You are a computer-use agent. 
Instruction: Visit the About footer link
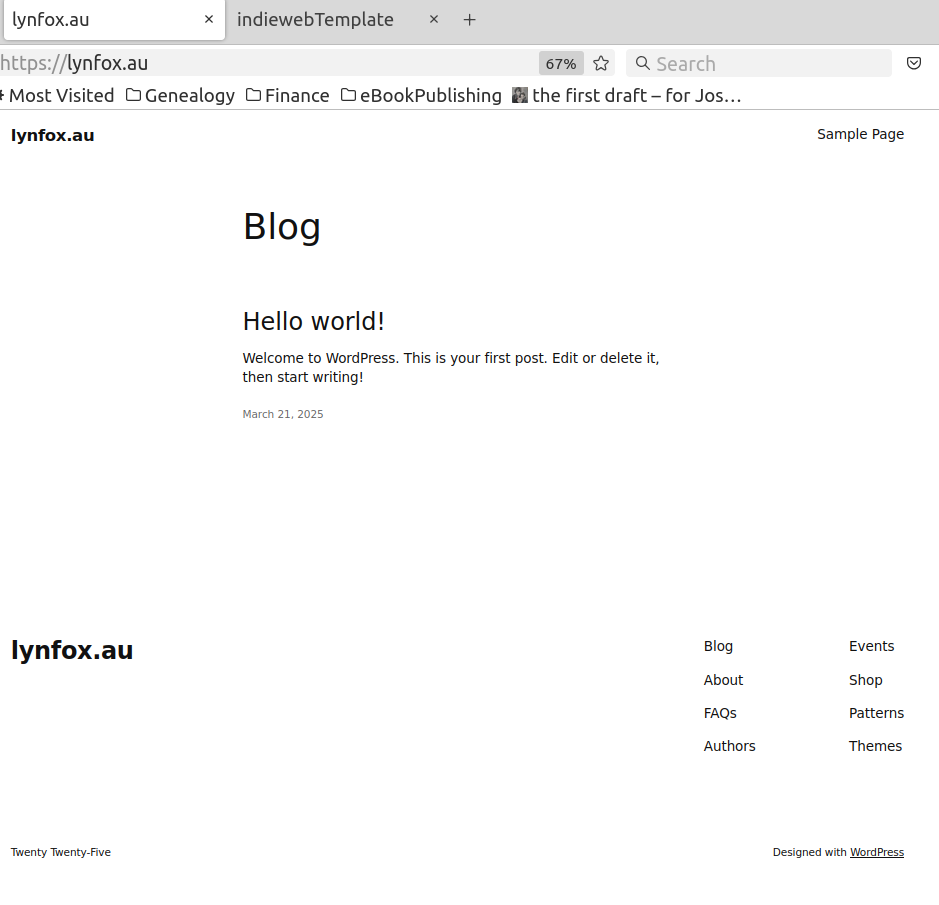[x=723, y=680]
